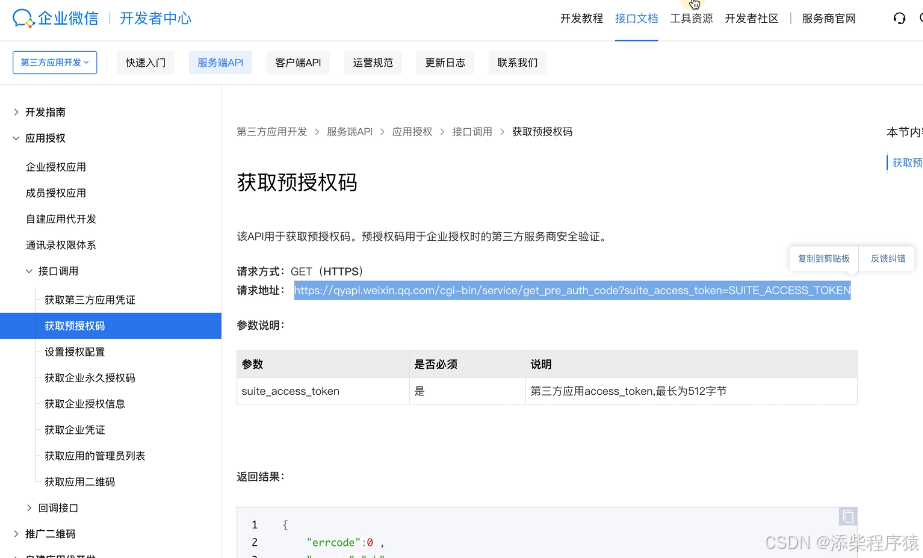923x558 pixels.
Task: Click 复制到剪贴板 popup button
Action: 824,258
